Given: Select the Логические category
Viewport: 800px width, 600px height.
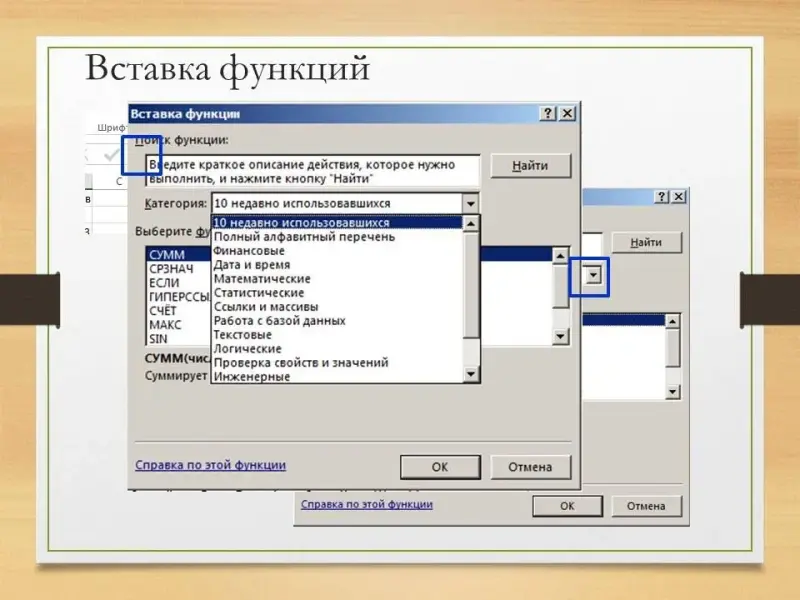Looking at the screenshot, I should pos(245,349).
